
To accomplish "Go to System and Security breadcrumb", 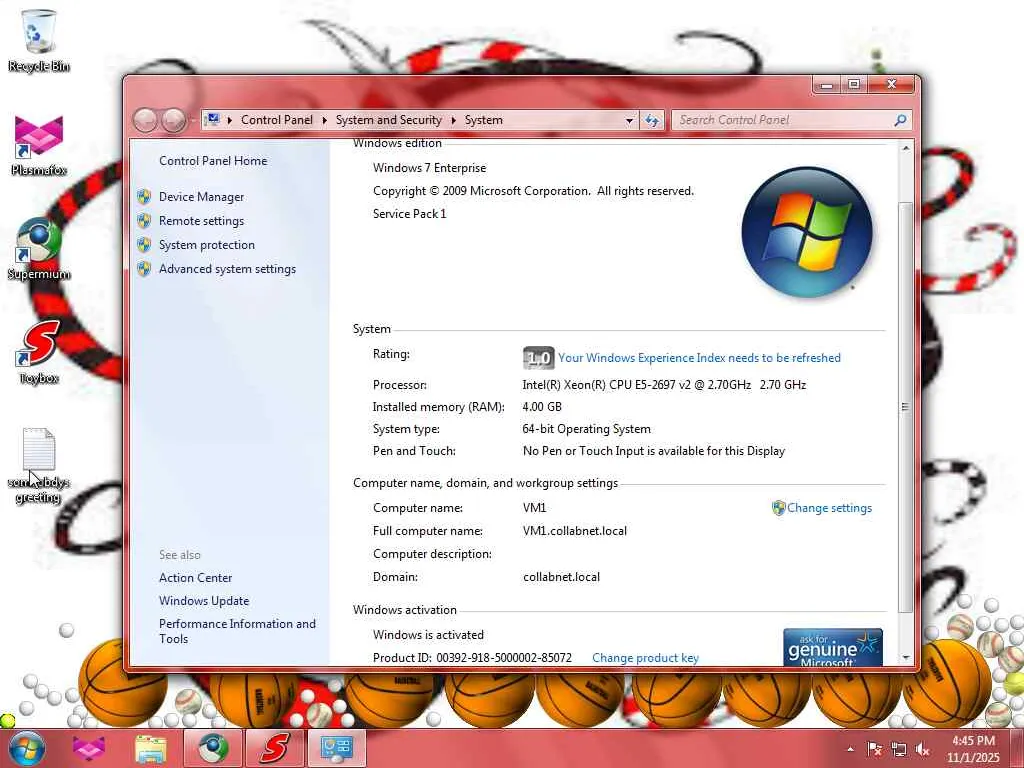I will tap(389, 120).
